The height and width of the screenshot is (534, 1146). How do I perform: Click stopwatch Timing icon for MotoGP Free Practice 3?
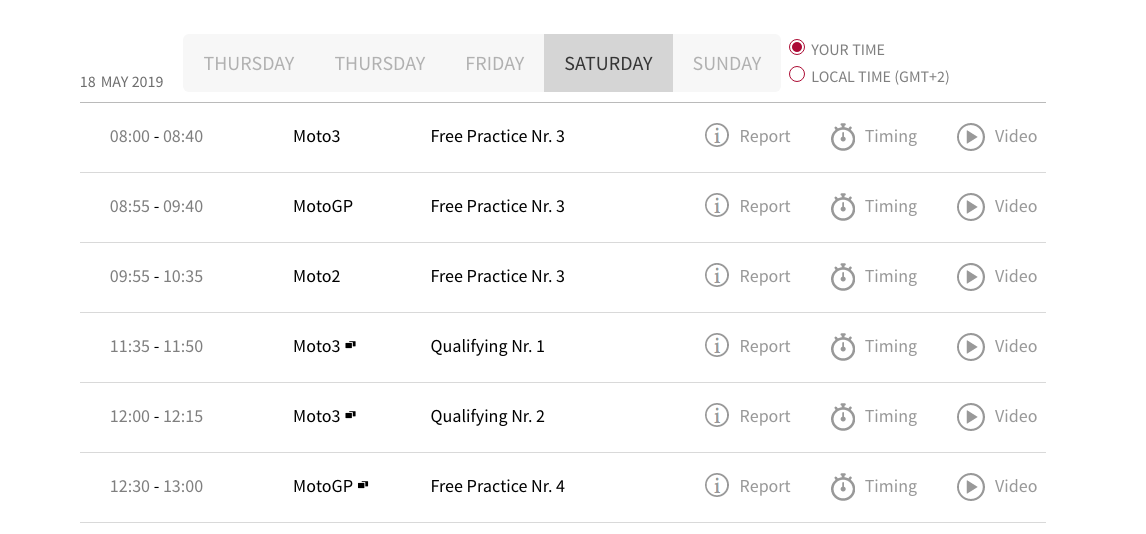coord(843,207)
